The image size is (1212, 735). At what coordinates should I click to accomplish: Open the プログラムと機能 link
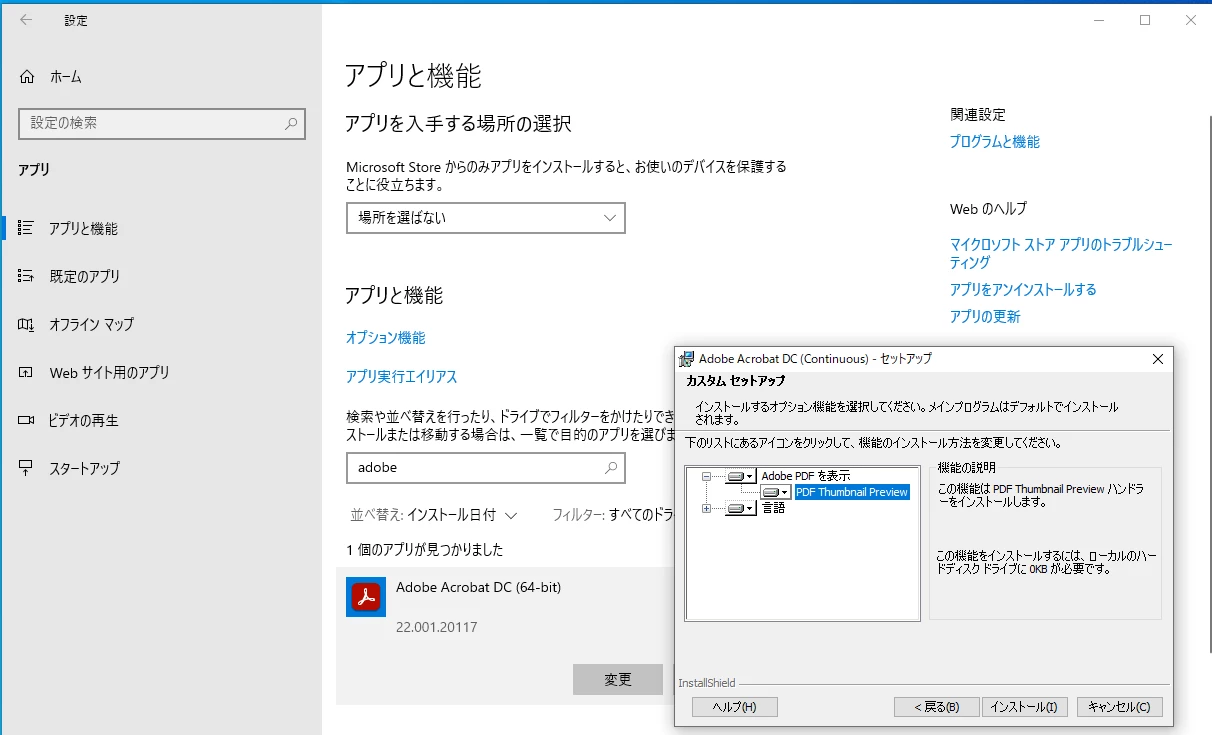coord(994,142)
